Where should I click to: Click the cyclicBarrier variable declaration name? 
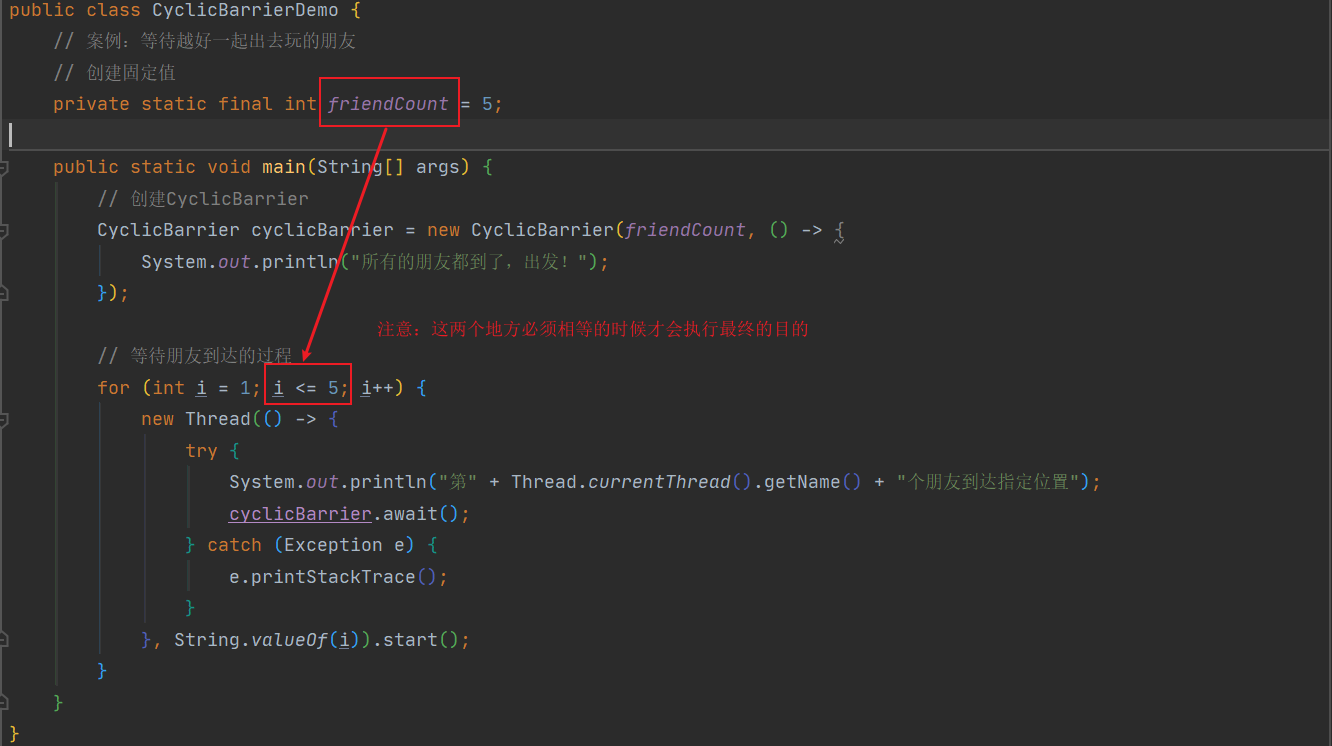pyautogui.click(x=322, y=230)
